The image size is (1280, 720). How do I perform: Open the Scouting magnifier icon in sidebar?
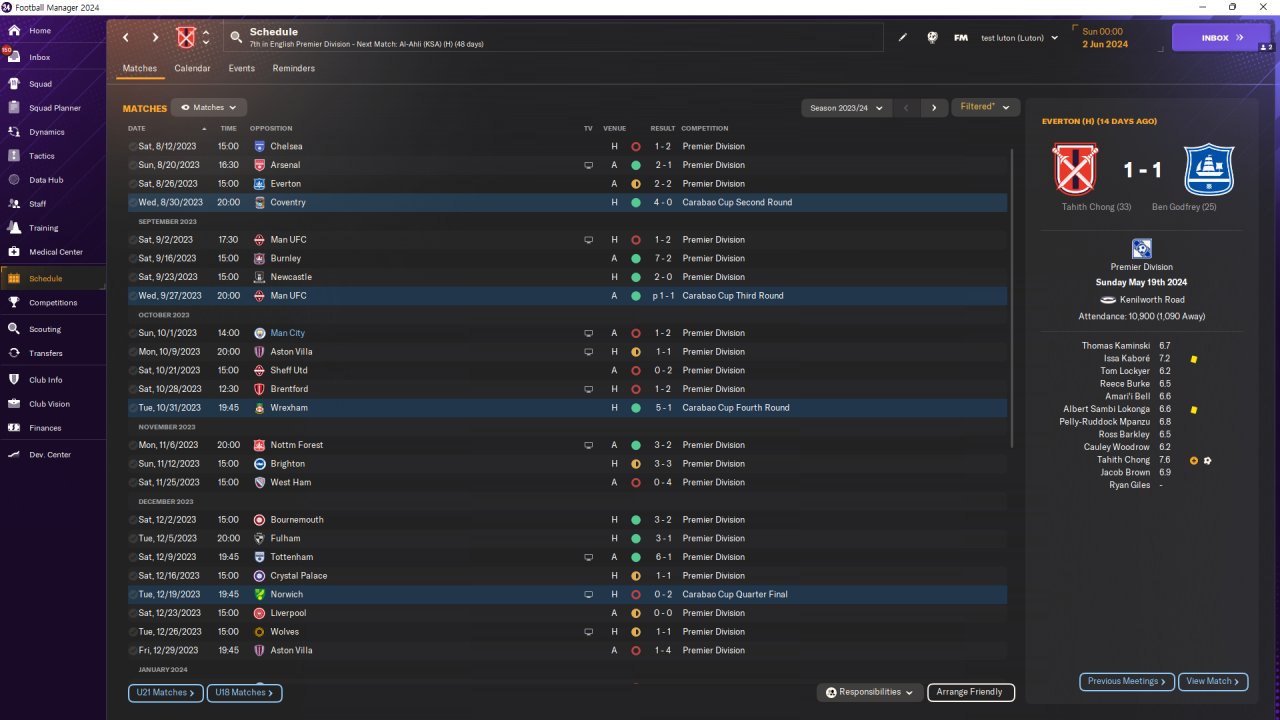14,329
